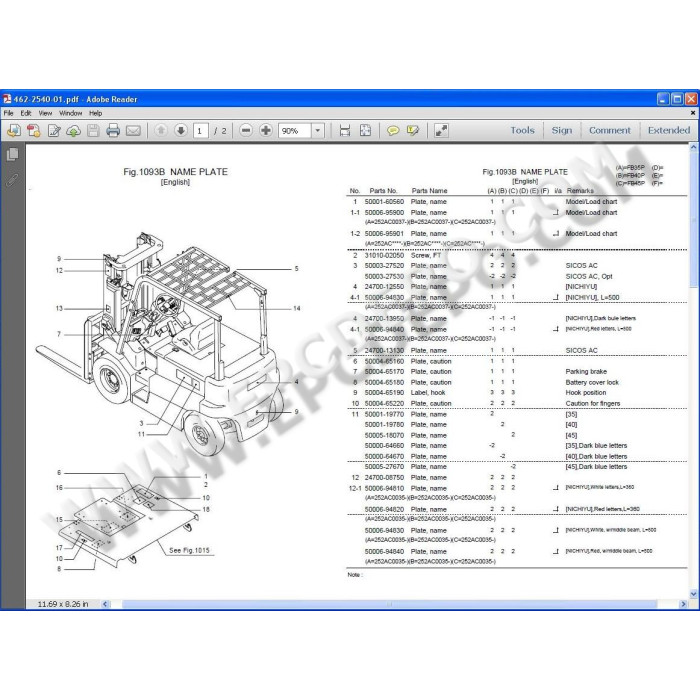Image resolution: width=700 pixels, height=700 pixels.
Task: Click the Convert file to PDF icon
Action: click(33, 131)
